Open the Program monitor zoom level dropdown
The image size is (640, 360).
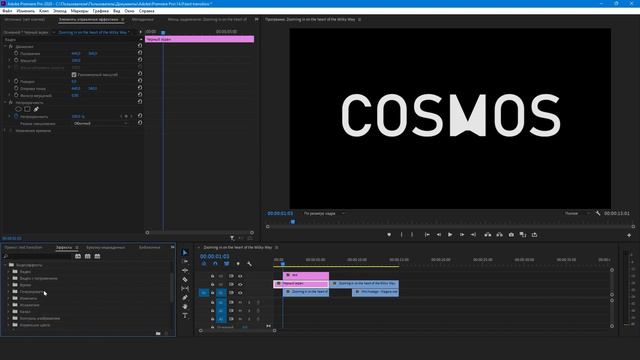(x=324, y=213)
